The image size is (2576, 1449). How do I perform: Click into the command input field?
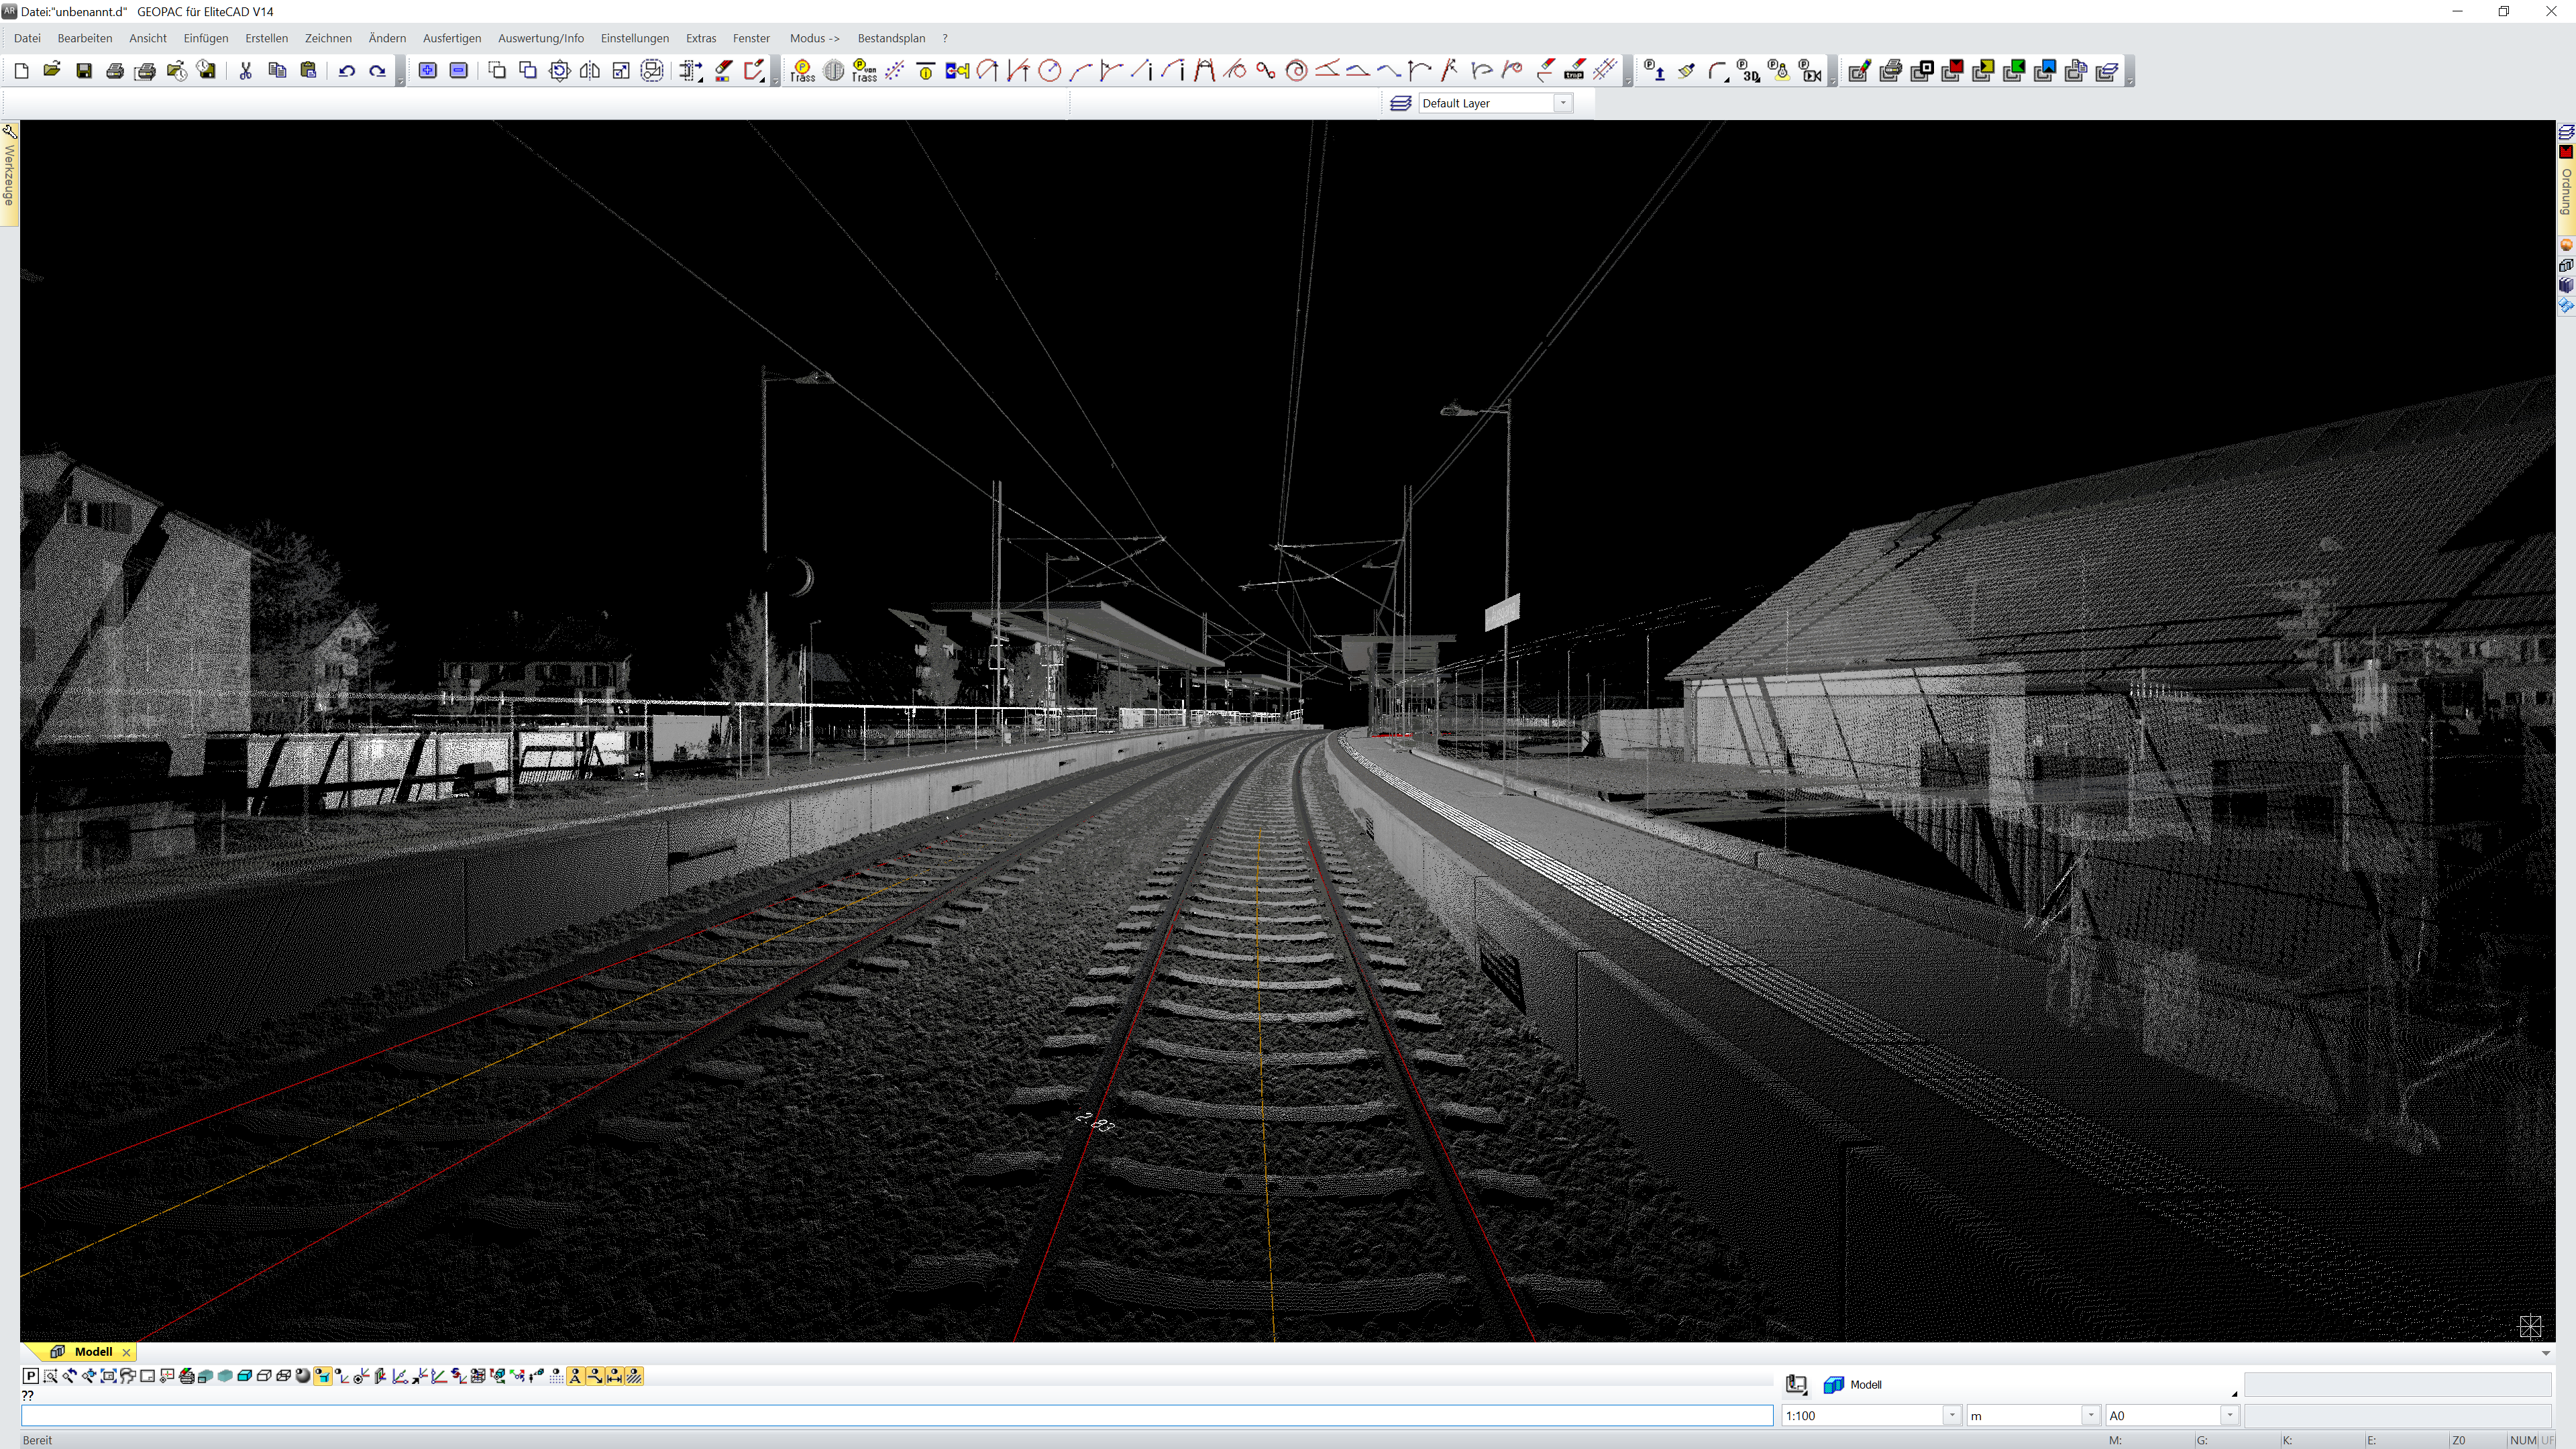tap(896, 1415)
